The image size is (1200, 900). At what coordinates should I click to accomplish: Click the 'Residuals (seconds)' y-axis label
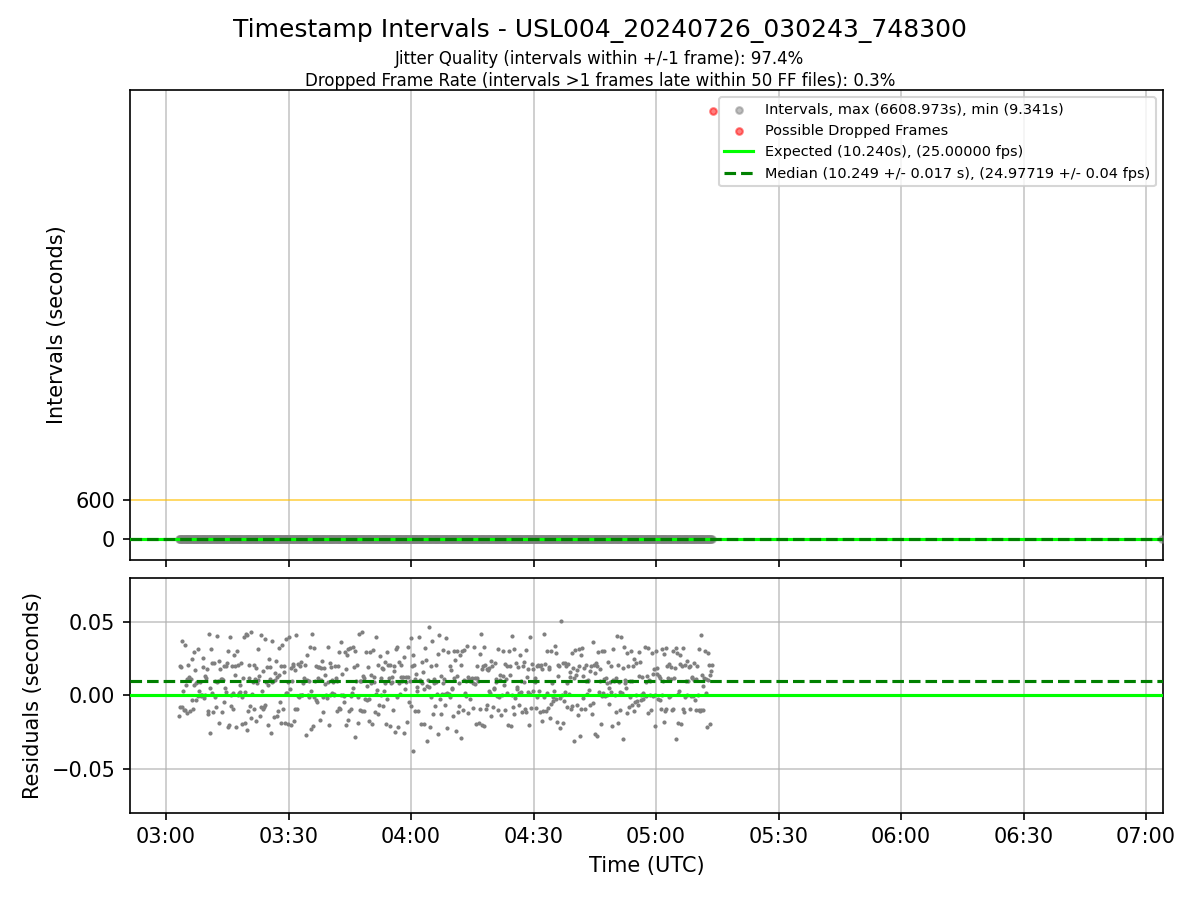(32, 696)
